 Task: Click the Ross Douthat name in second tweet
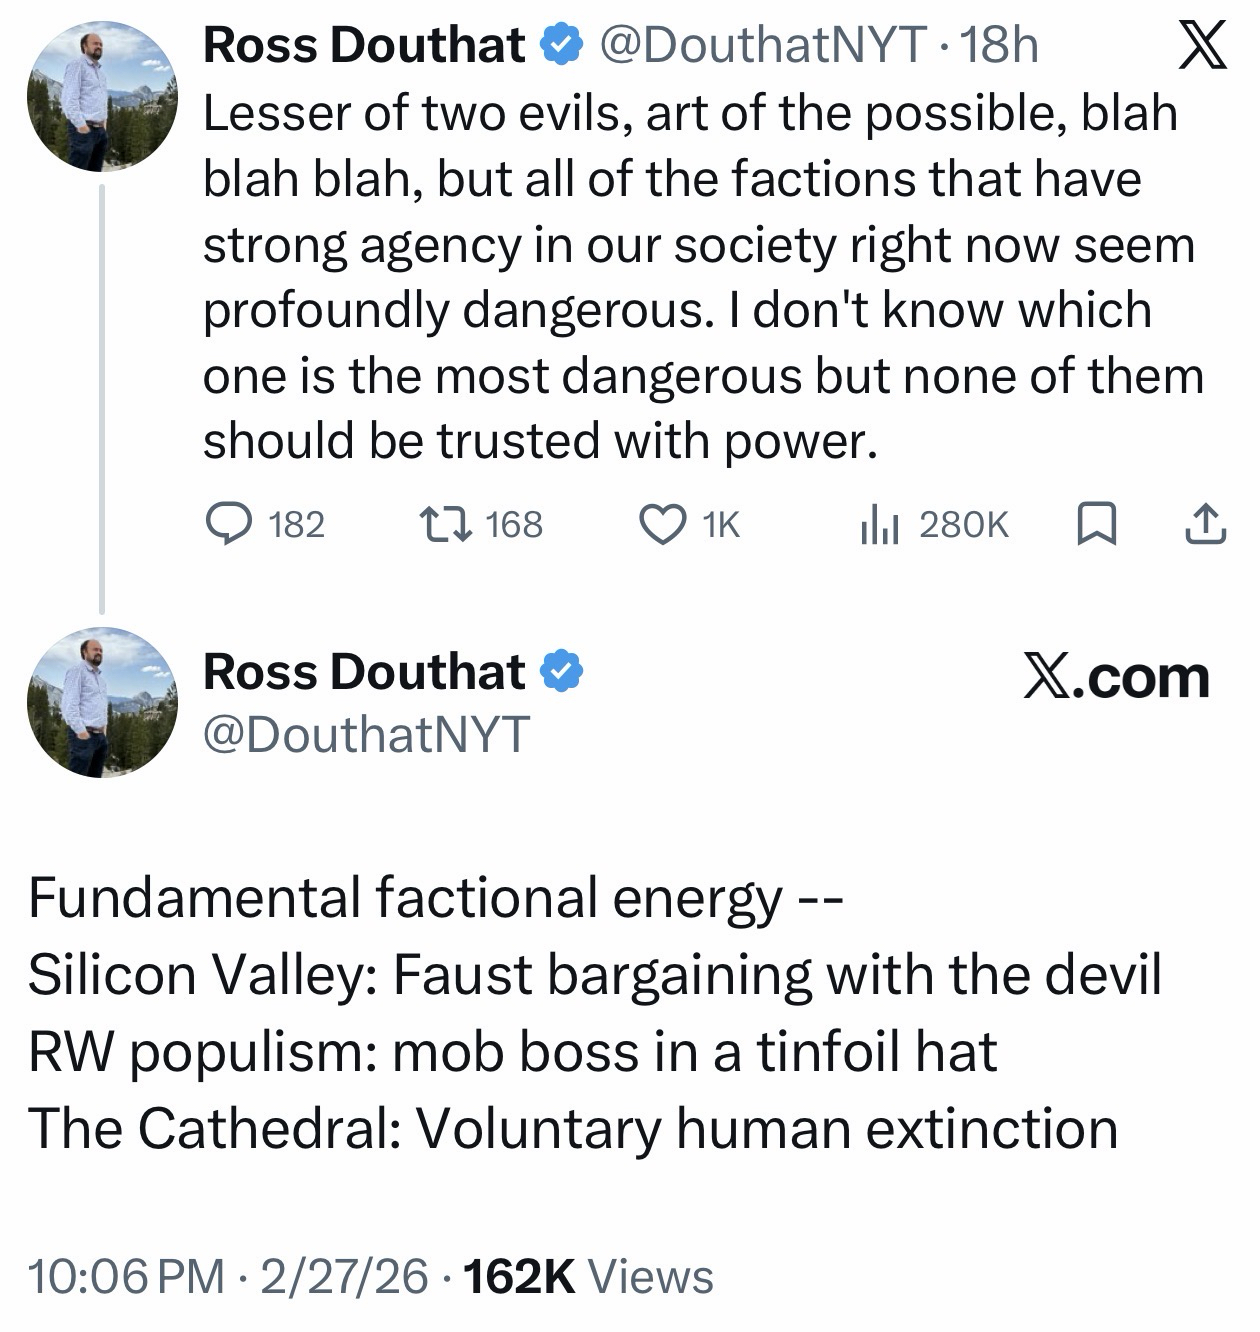(364, 671)
